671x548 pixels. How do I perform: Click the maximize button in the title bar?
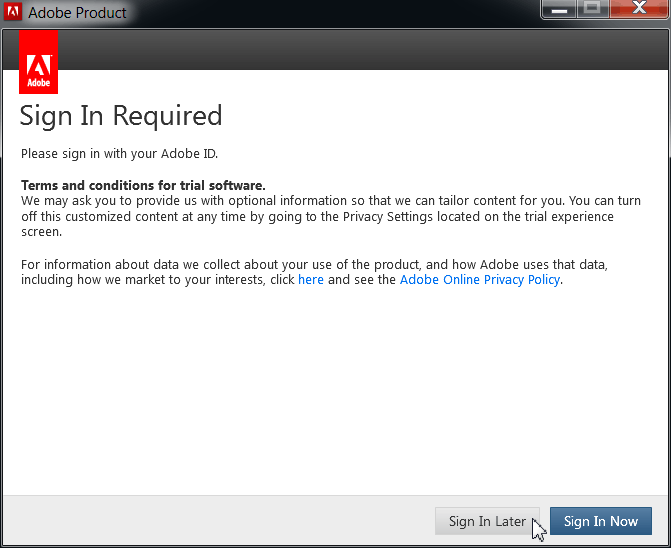coord(593,10)
